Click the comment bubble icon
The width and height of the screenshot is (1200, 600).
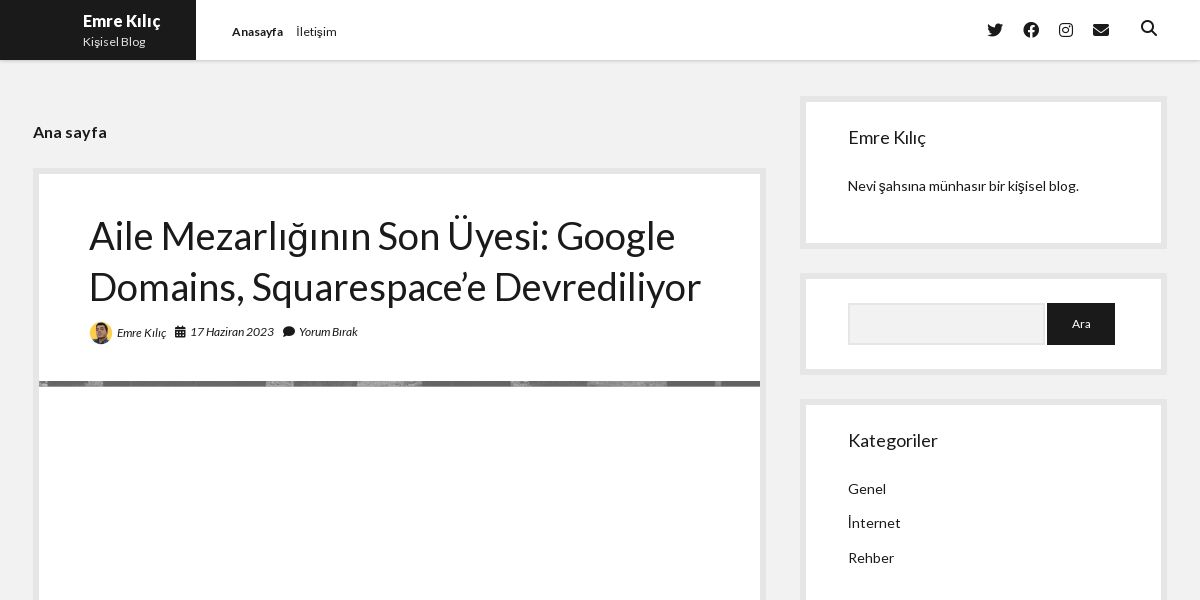pos(289,332)
